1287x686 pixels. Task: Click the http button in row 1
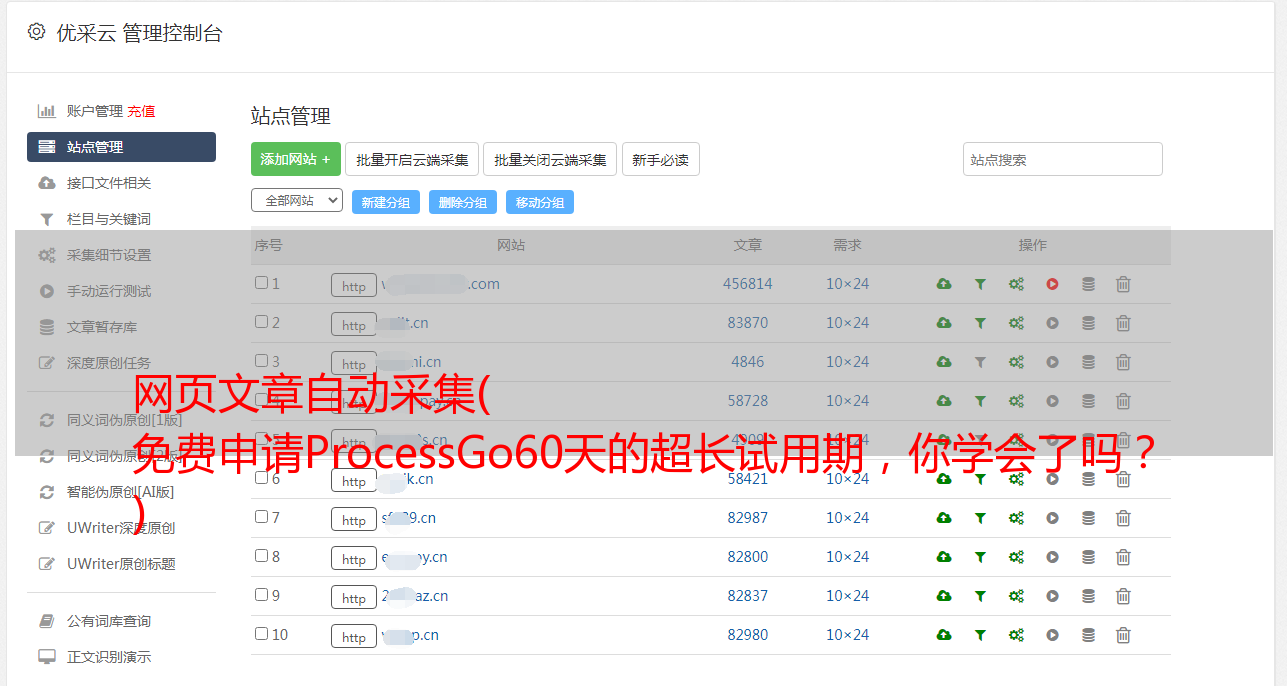[x=354, y=286]
